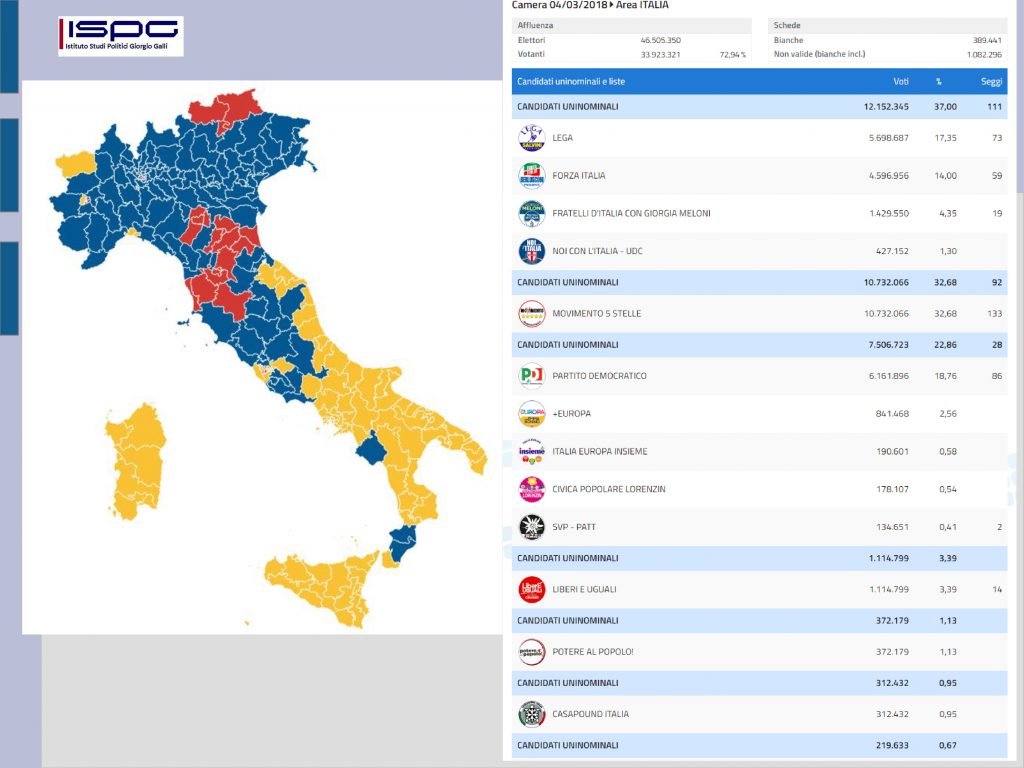
Task: Click the Fratelli d'Italia Meloni logo
Action: 531,213
